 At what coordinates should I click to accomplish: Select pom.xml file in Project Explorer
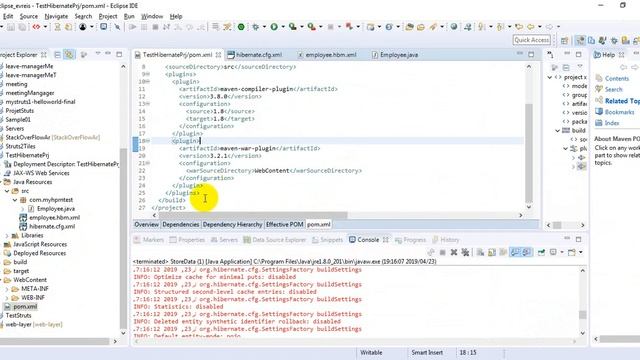click(x=25, y=307)
